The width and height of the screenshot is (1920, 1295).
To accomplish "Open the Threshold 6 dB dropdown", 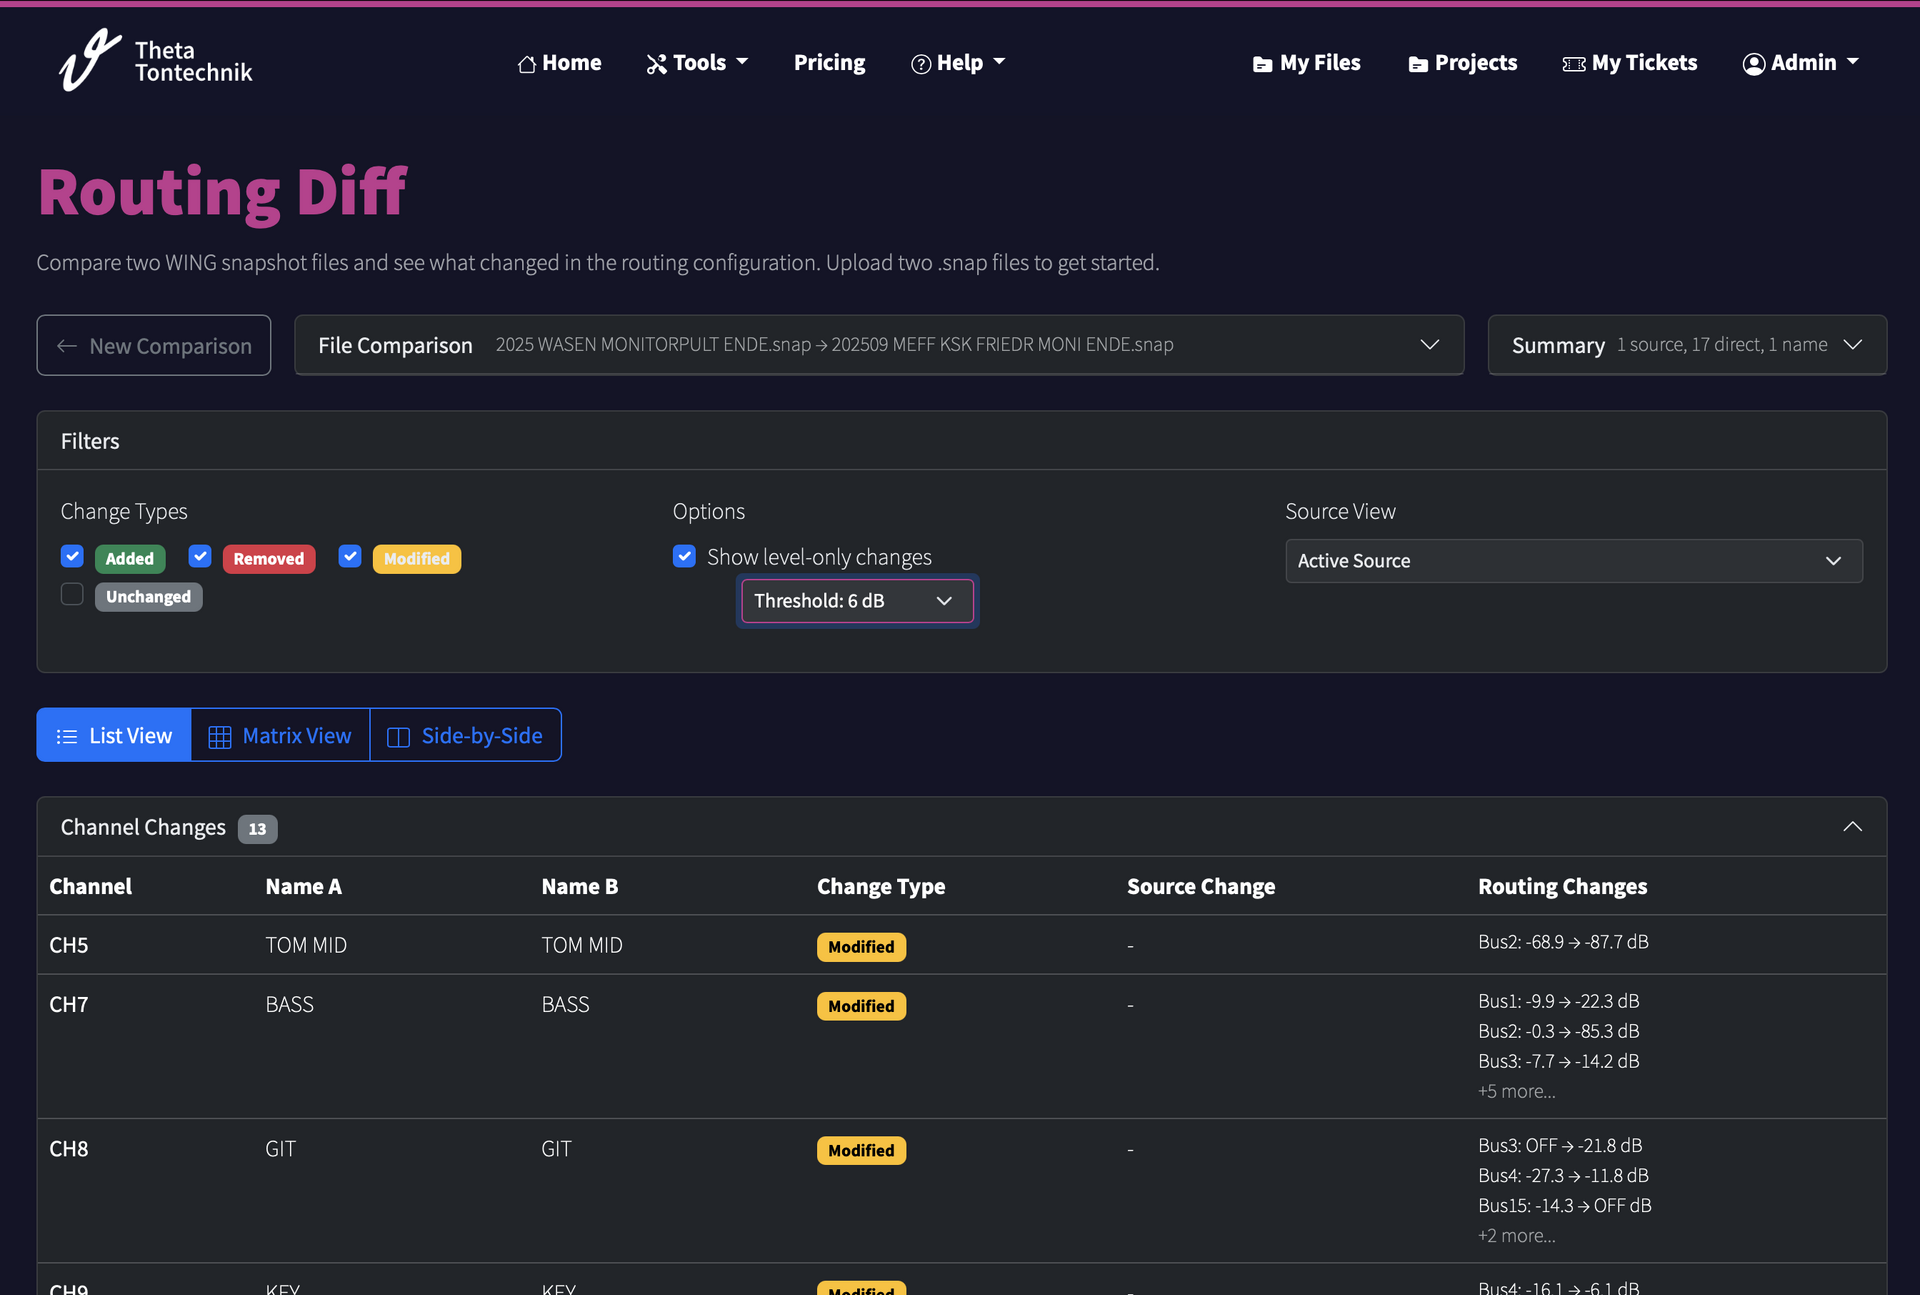I will point(857,601).
